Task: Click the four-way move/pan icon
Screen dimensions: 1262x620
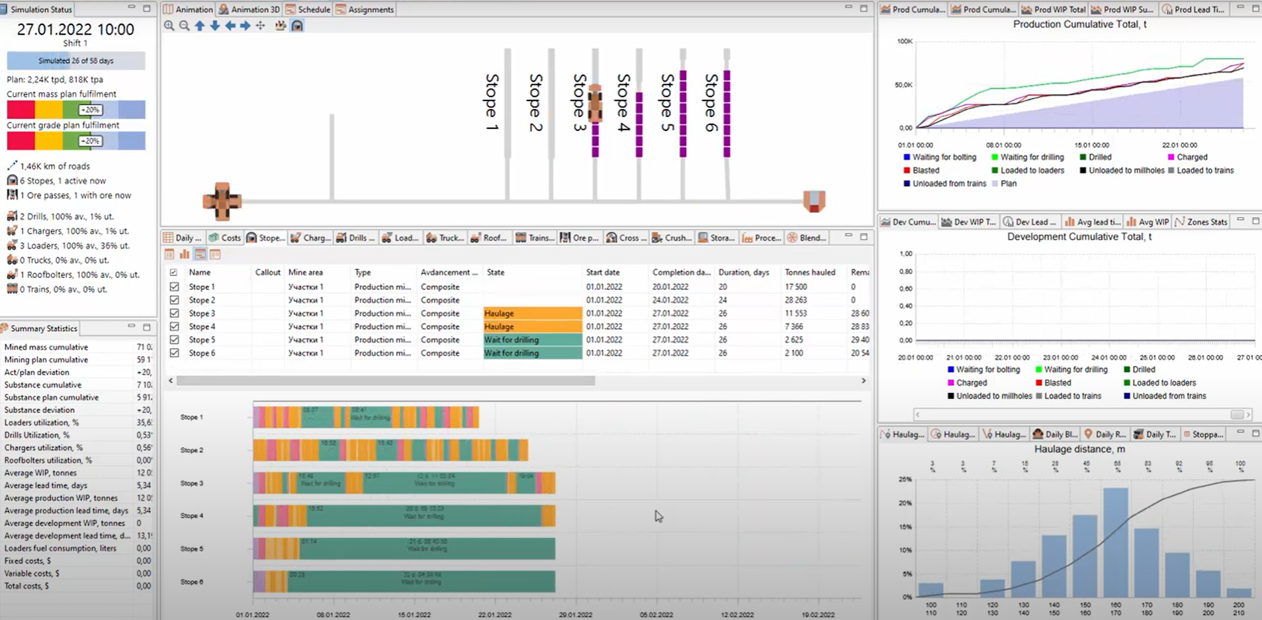Action: tap(260, 26)
